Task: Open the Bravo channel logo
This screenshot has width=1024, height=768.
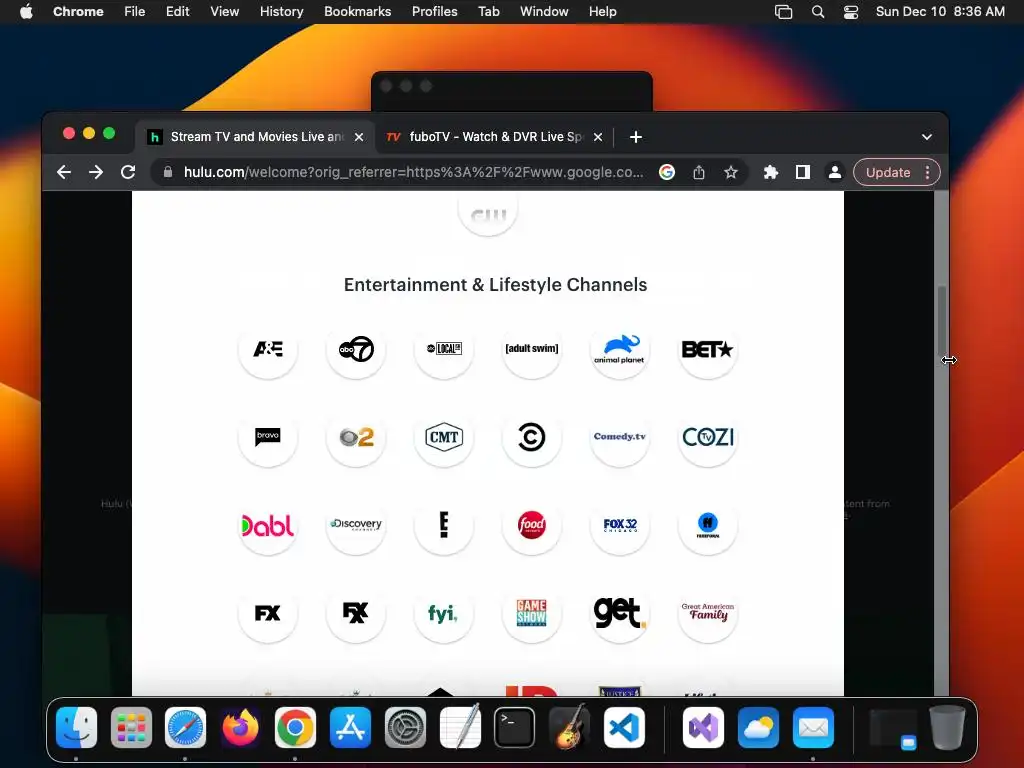Action: (268, 437)
